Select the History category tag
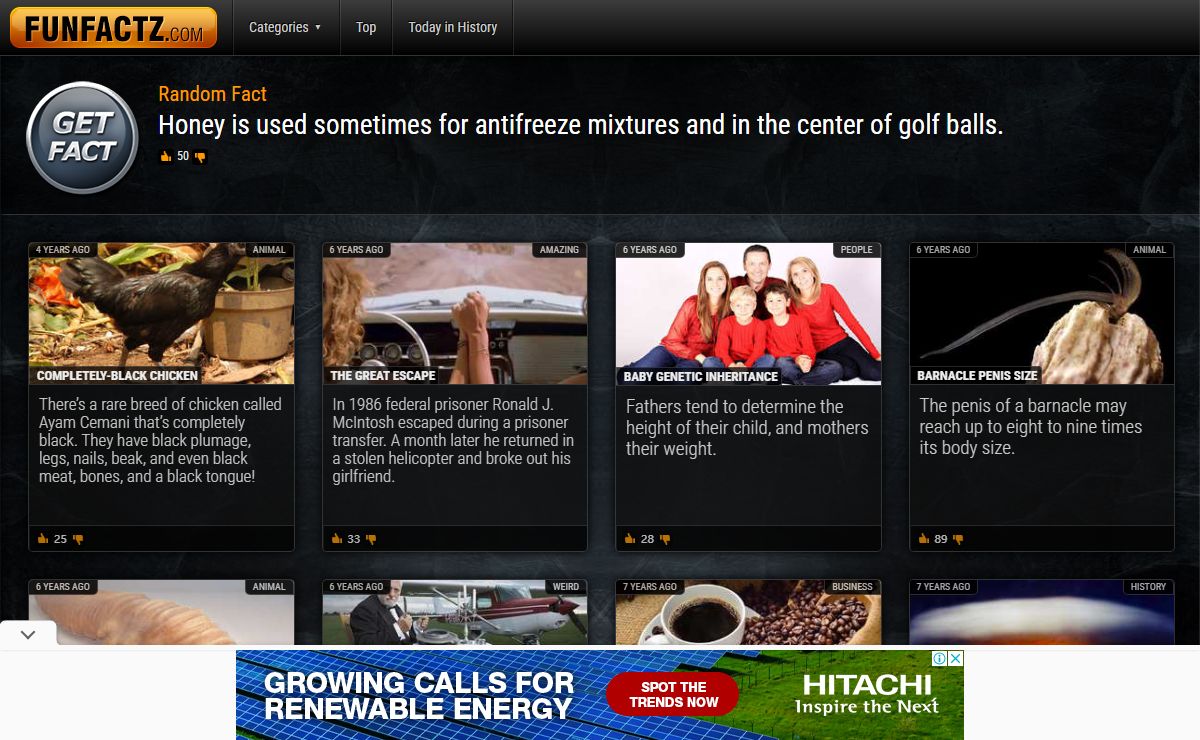Screen dimensions: 1200x740 tap(1148, 587)
